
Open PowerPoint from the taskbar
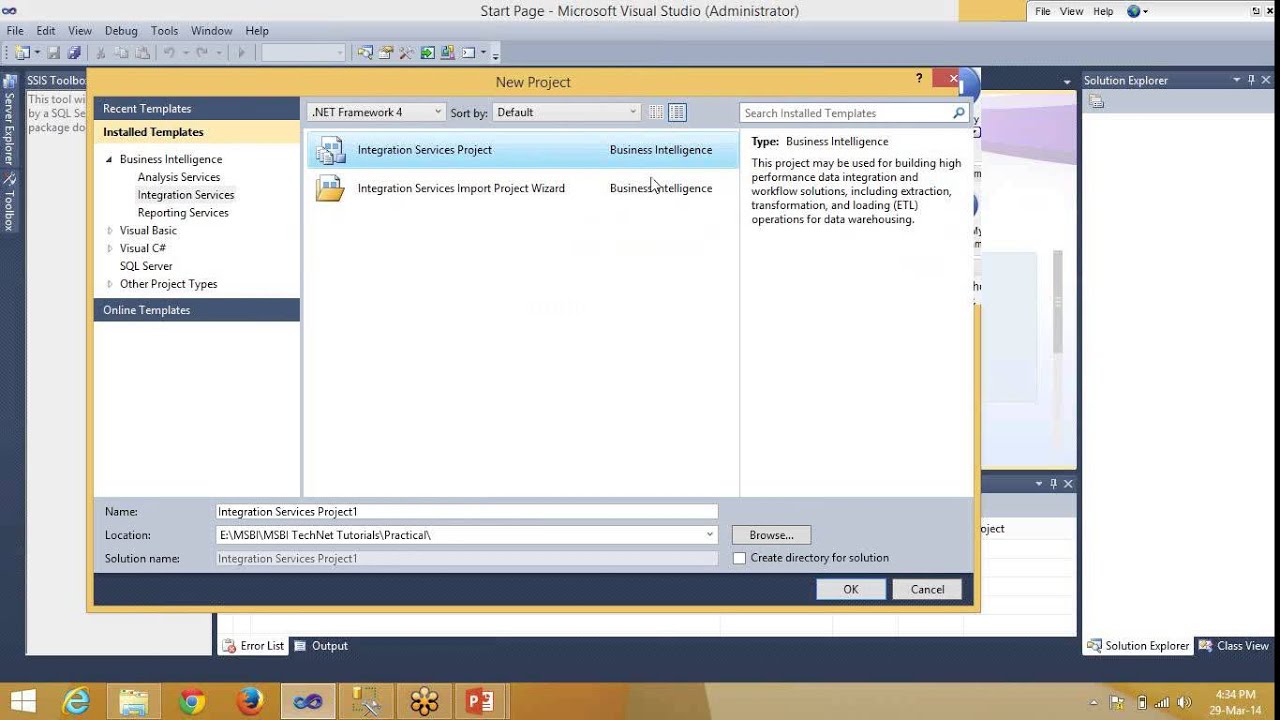pyautogui.click(x=481, y=701)
